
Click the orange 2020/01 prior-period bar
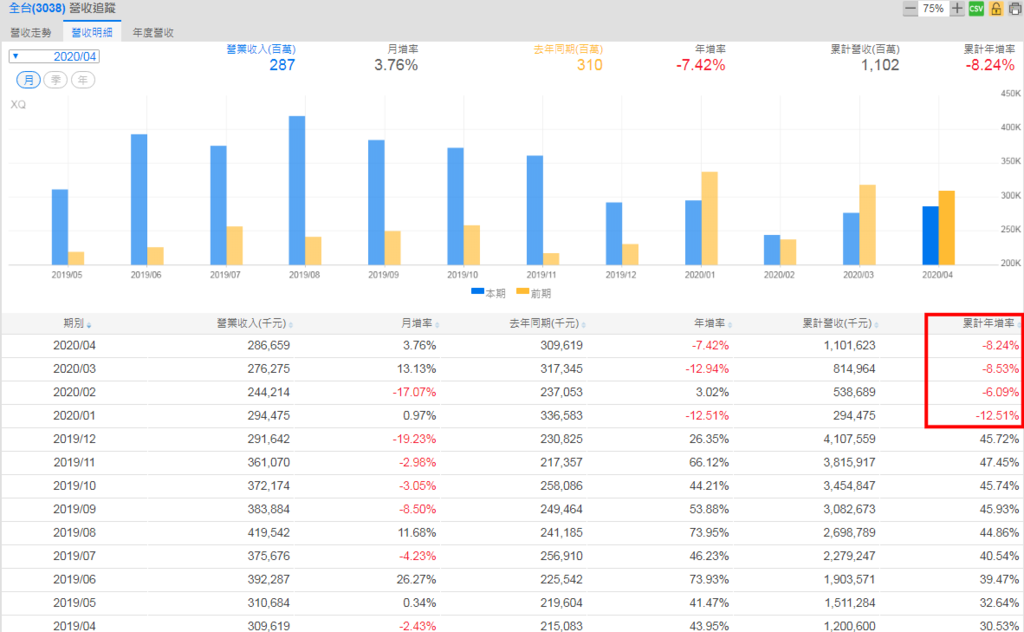(x=709, y=218)
